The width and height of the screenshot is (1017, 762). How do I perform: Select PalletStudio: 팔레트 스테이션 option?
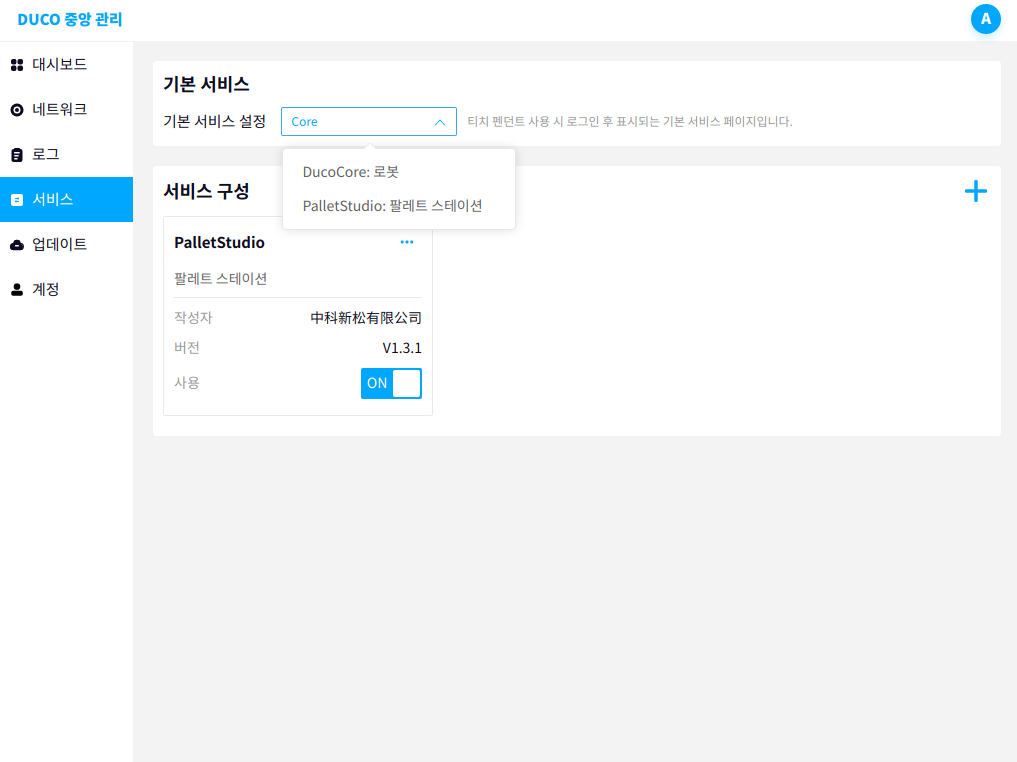[x=399, y=206]
